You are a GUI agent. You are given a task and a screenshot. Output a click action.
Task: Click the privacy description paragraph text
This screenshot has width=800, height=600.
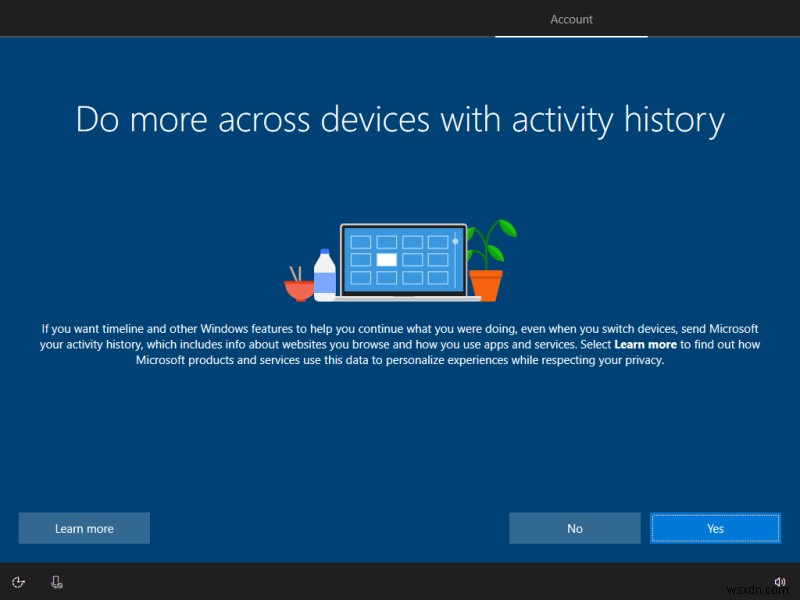pyautogui.click(x=400, y=344)
